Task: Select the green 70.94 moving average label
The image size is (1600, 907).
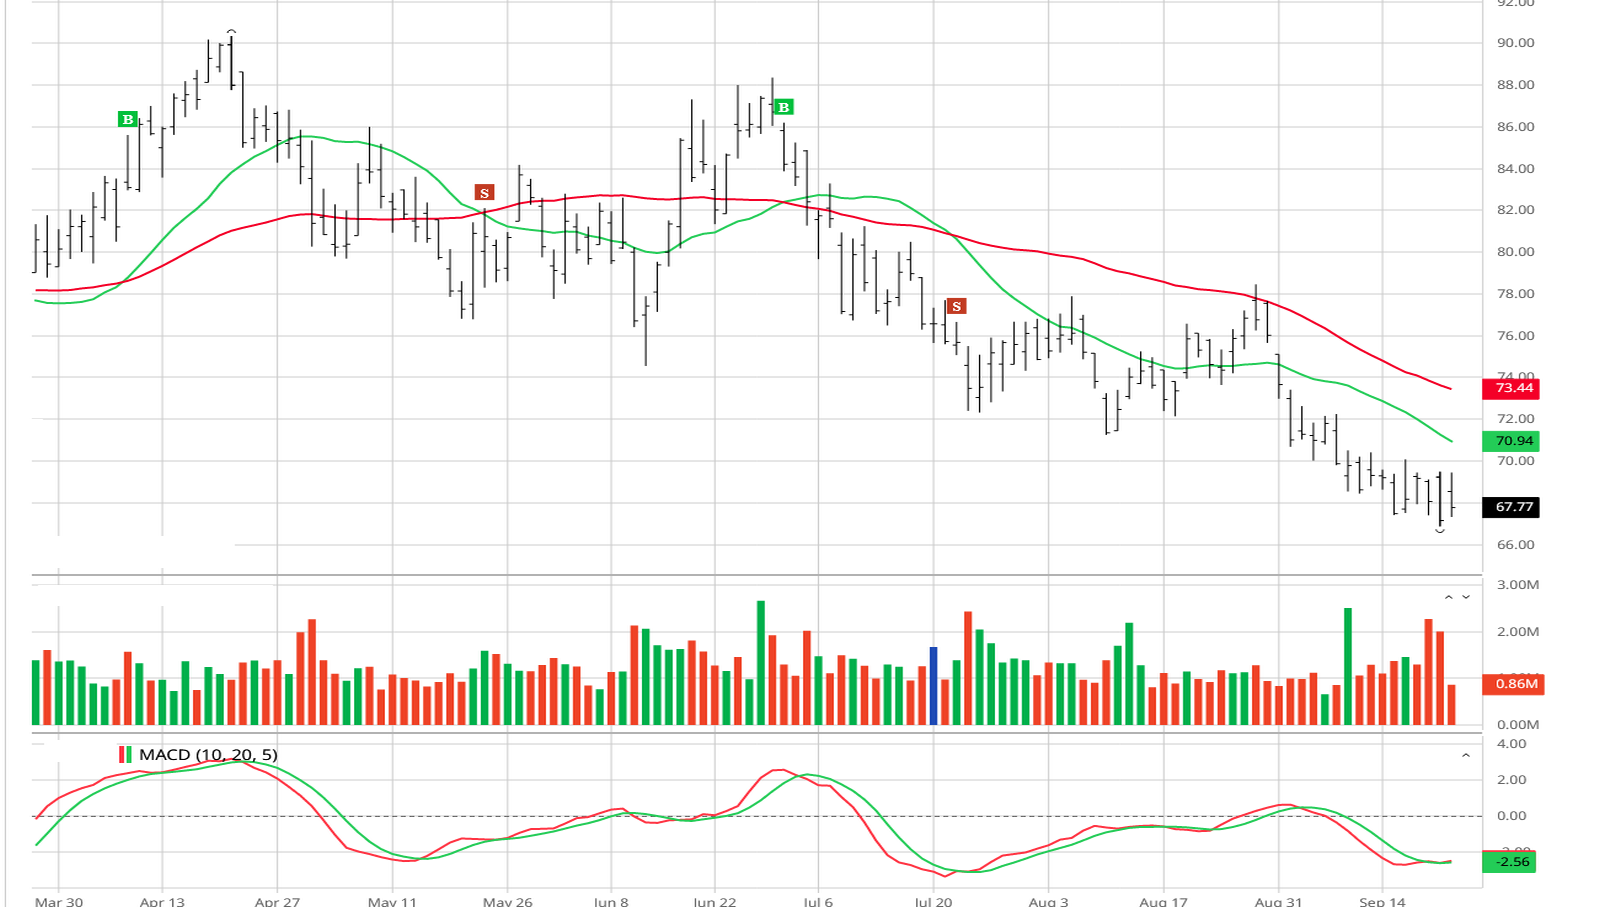Action: coord(1510,441)
